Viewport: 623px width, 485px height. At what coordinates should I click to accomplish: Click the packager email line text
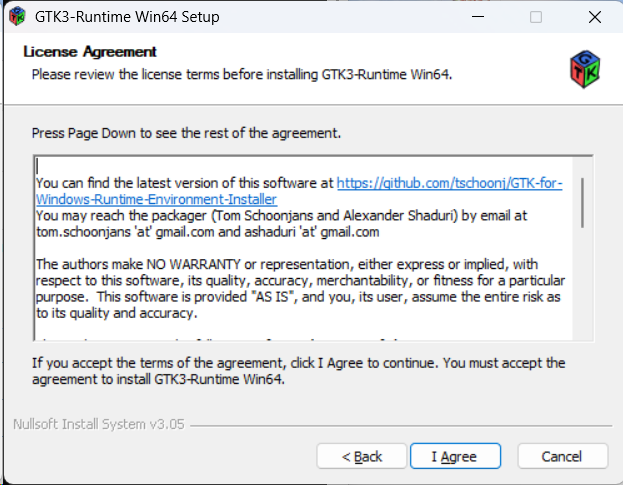click(x=281, y=224)
